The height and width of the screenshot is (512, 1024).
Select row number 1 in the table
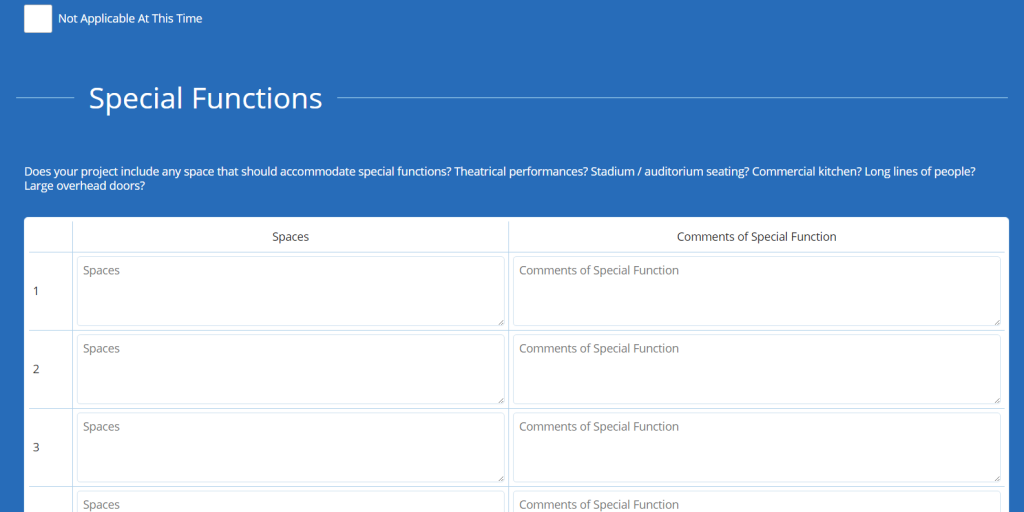(36, 291)
